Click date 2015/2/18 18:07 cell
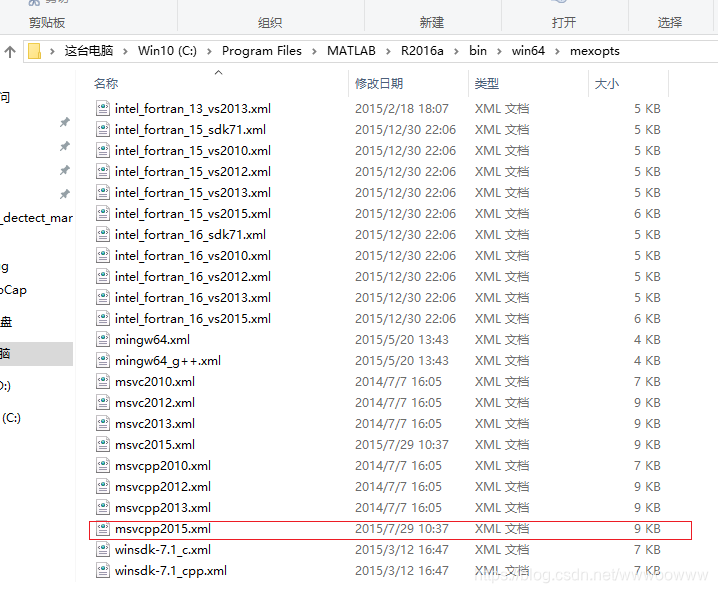718x593 pixels. point(402,109)
